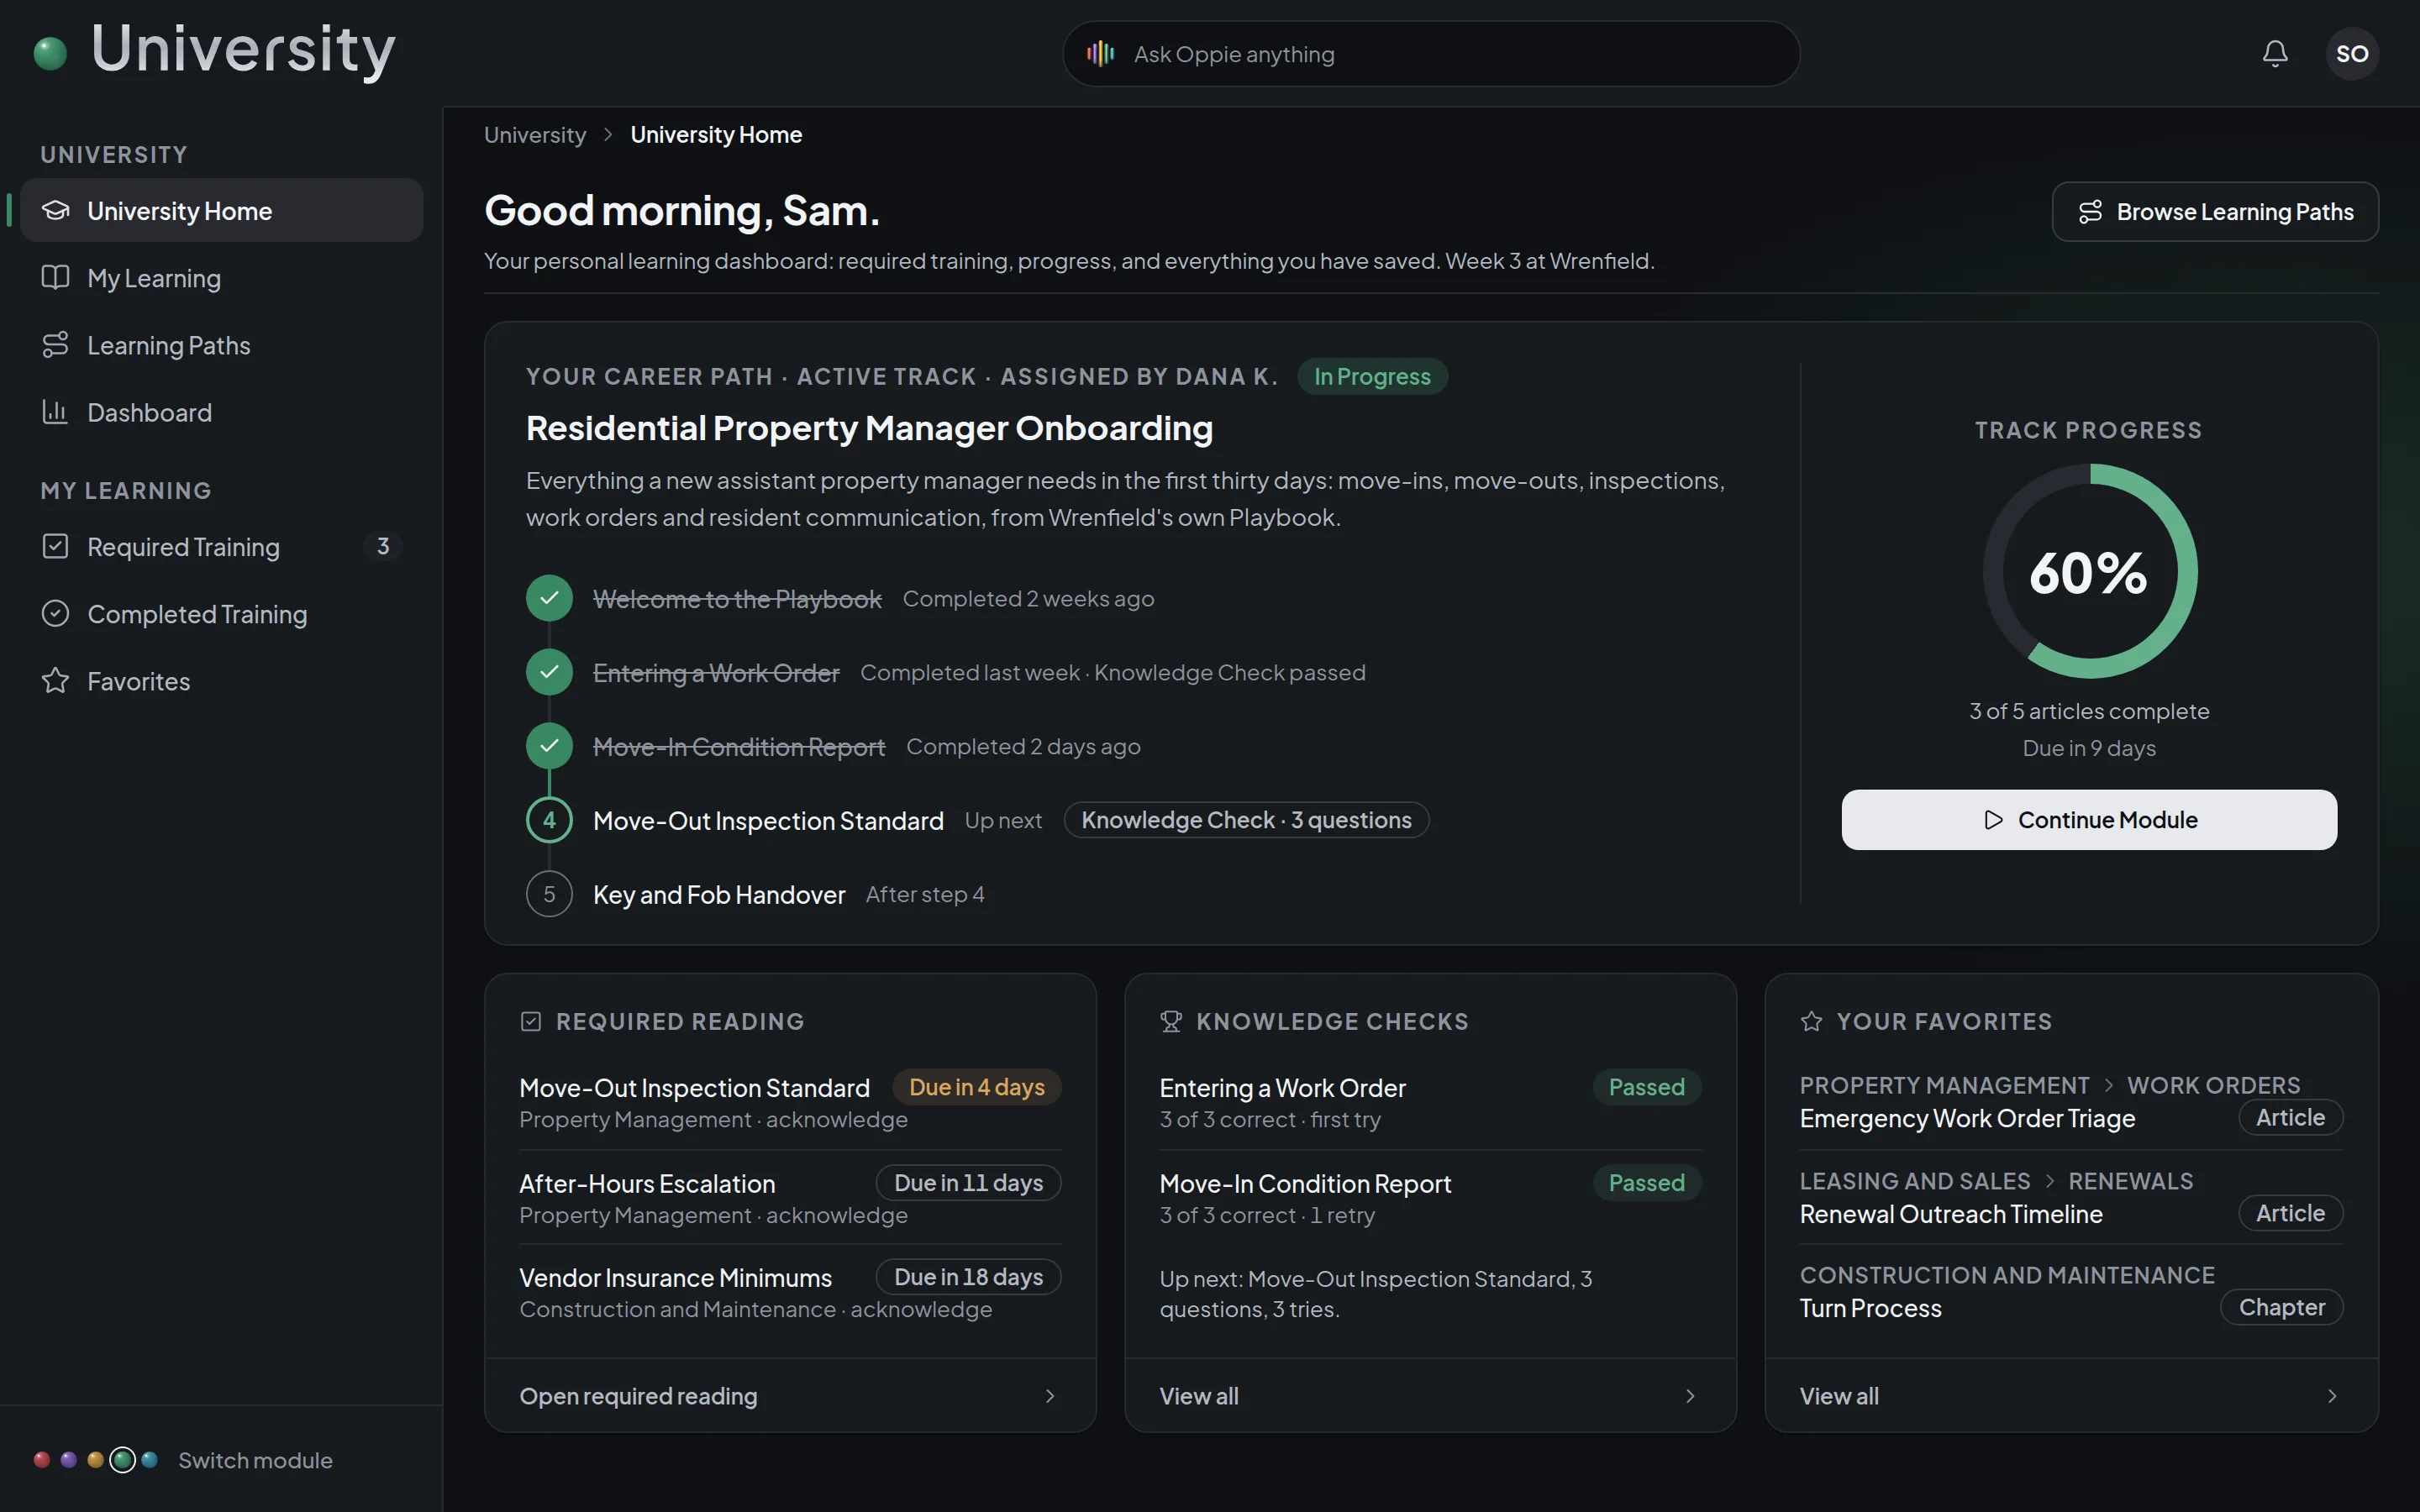Image resolution: width=2420 pixels, height=1512 pixels.
Task: Click the star icon beside Favorites
Action: click(x=56, y=680)
